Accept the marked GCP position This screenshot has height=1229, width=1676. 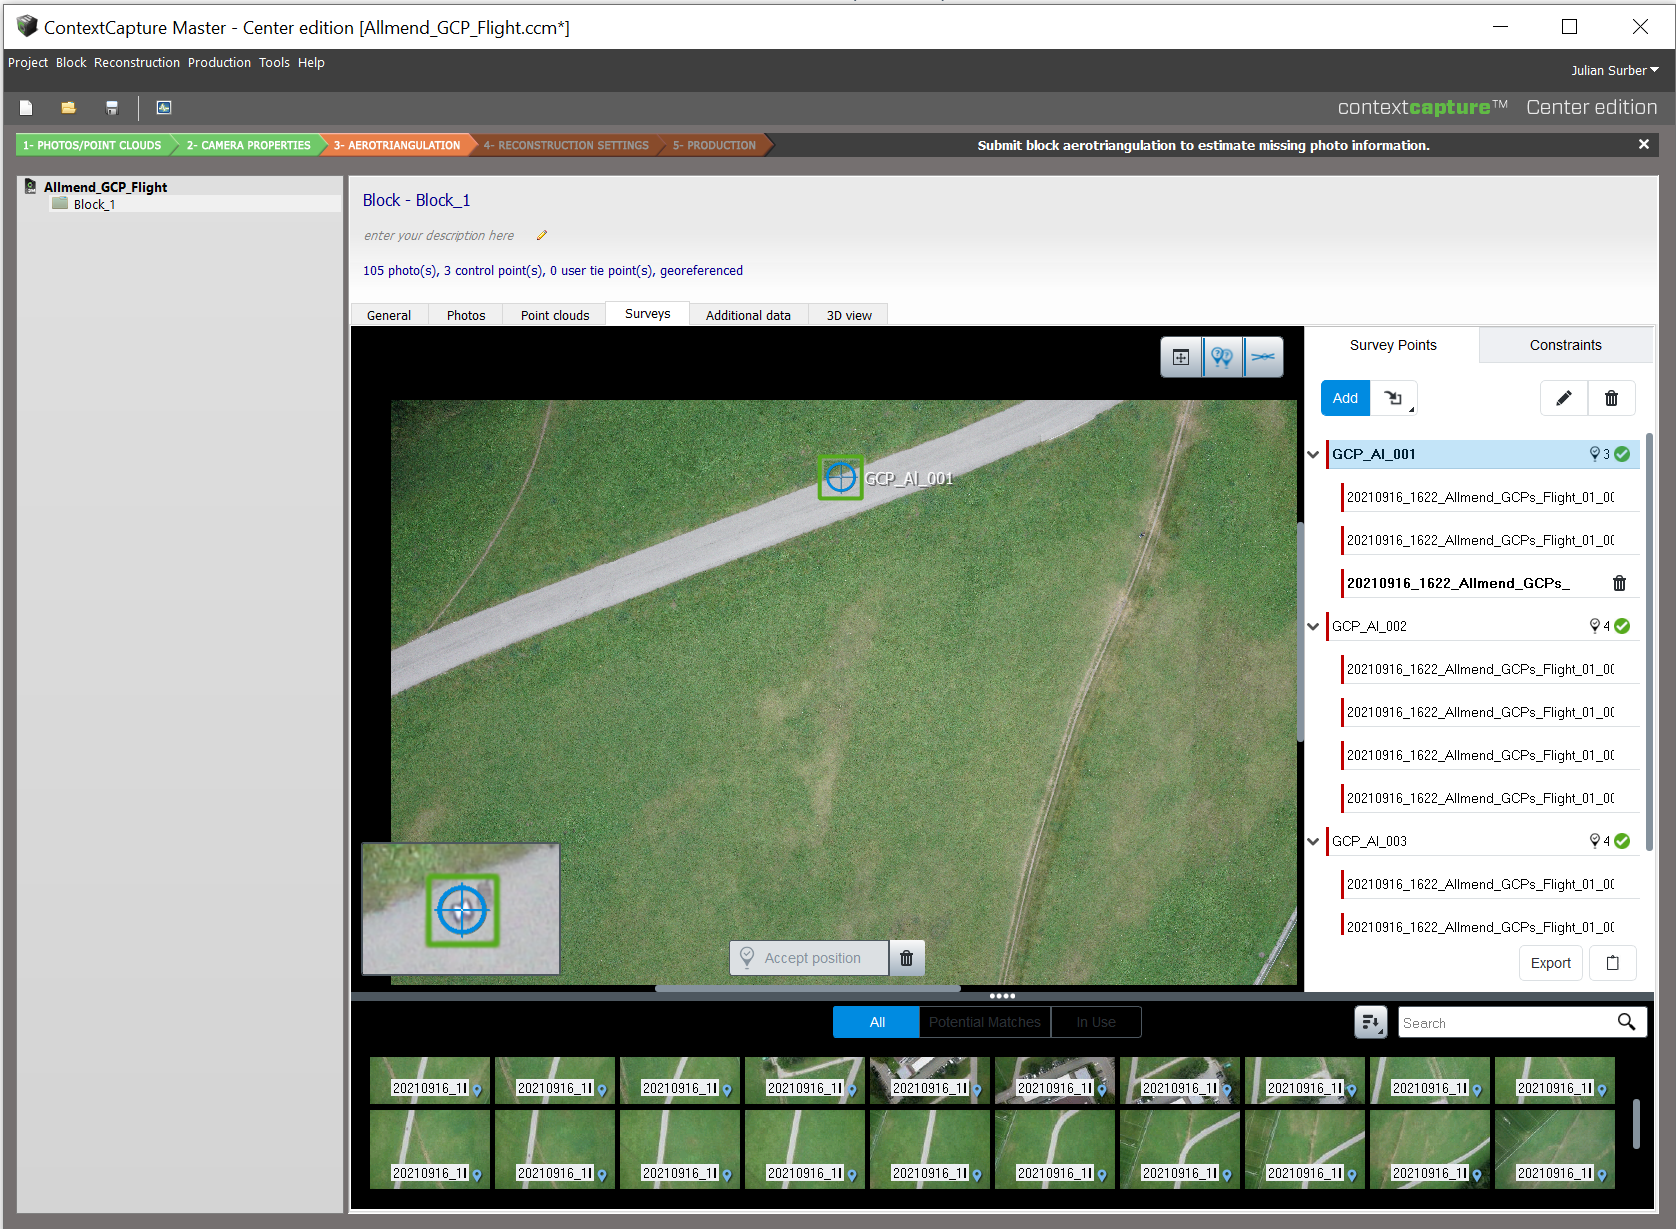pos(808,958)
